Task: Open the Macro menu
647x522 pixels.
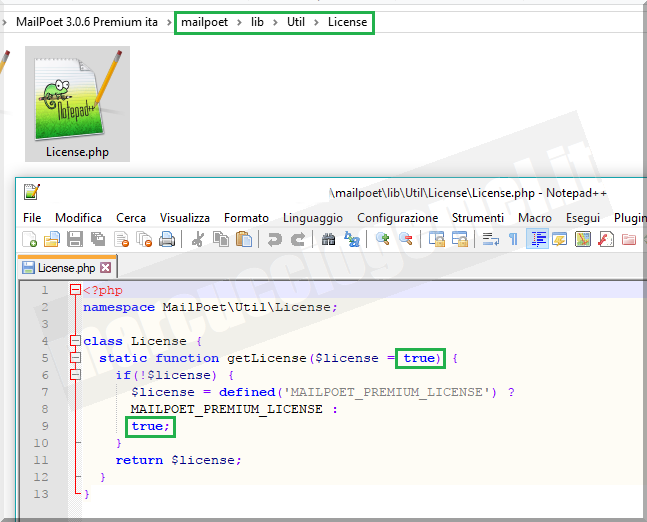Action: [535, 217]
